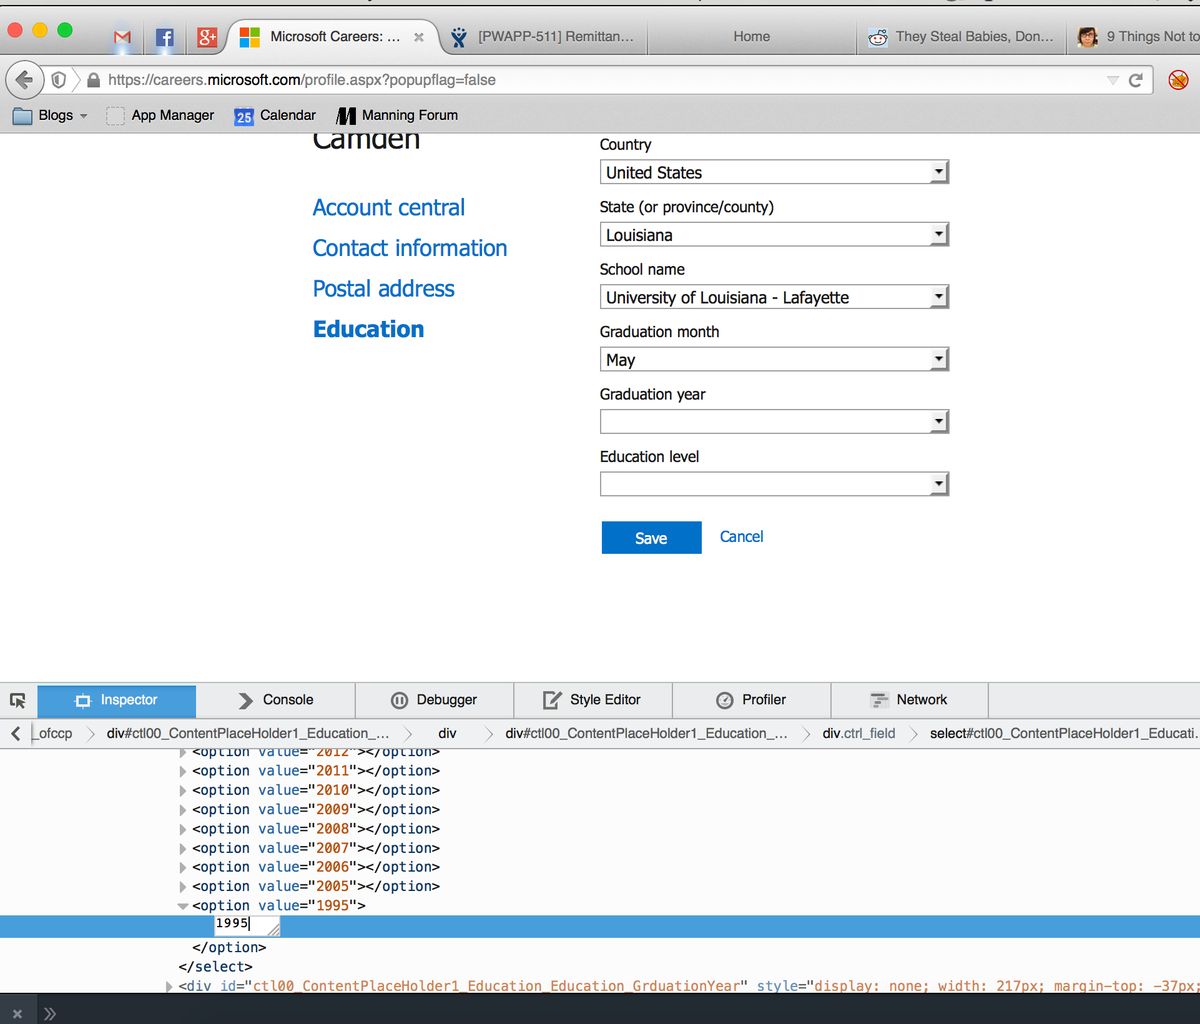This screenshot has height=1024, width=1200.
Task: Go to Postal address section
Action: coord(383,289)
